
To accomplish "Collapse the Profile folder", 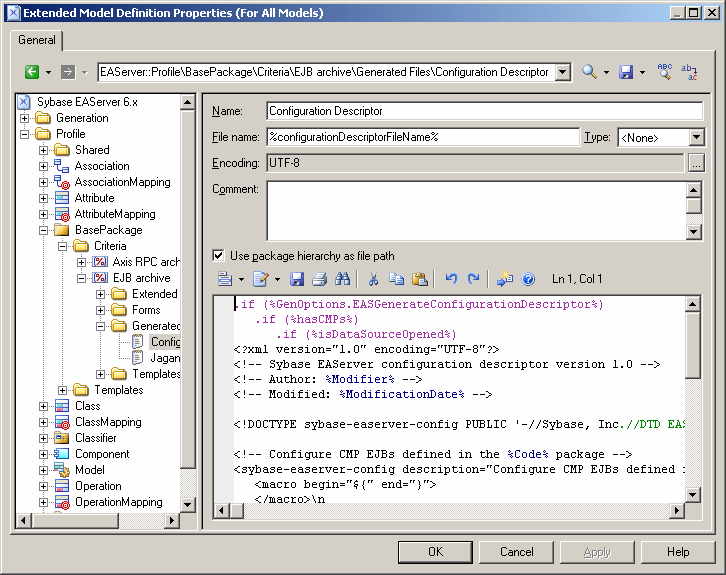I will pyautogui.click(x=25, y=134).
